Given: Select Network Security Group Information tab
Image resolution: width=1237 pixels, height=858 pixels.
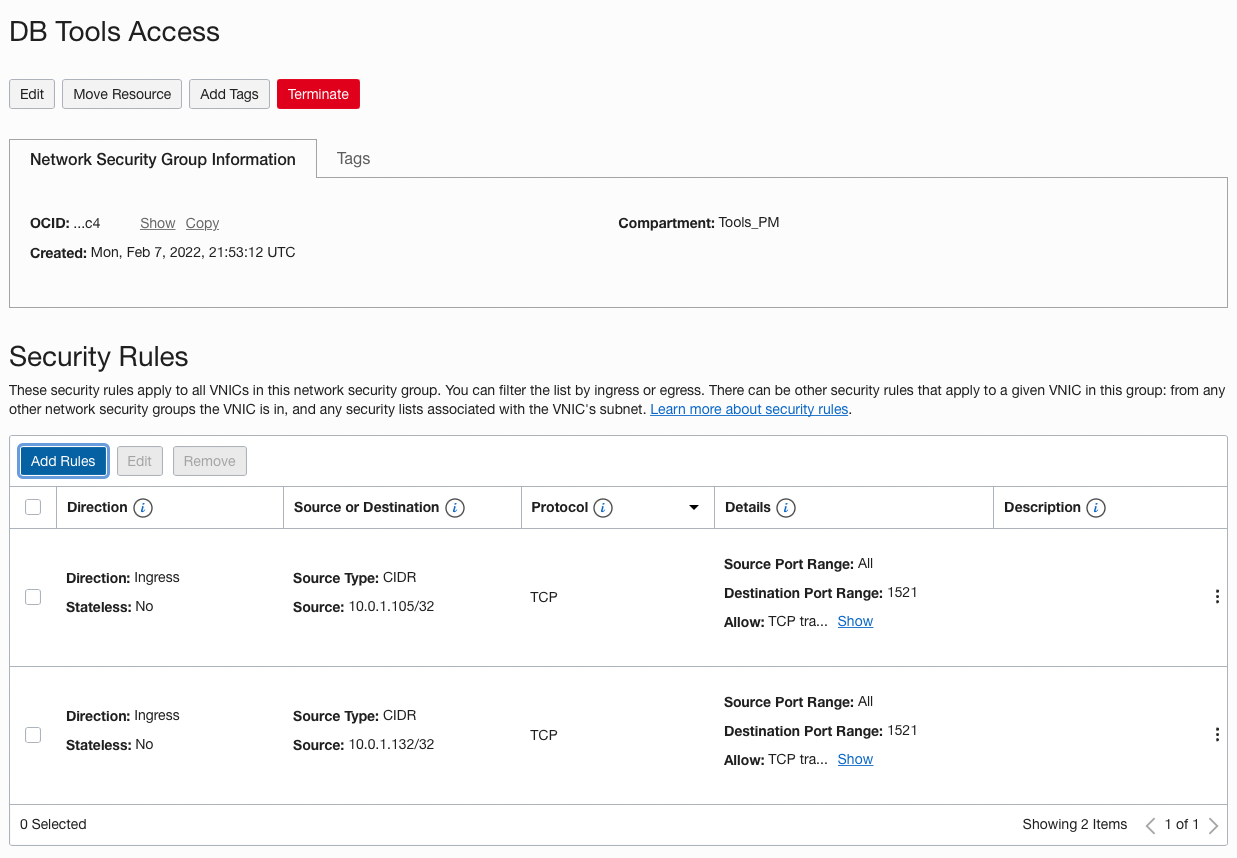Looking at the screenshot, I should click(163, 159).
